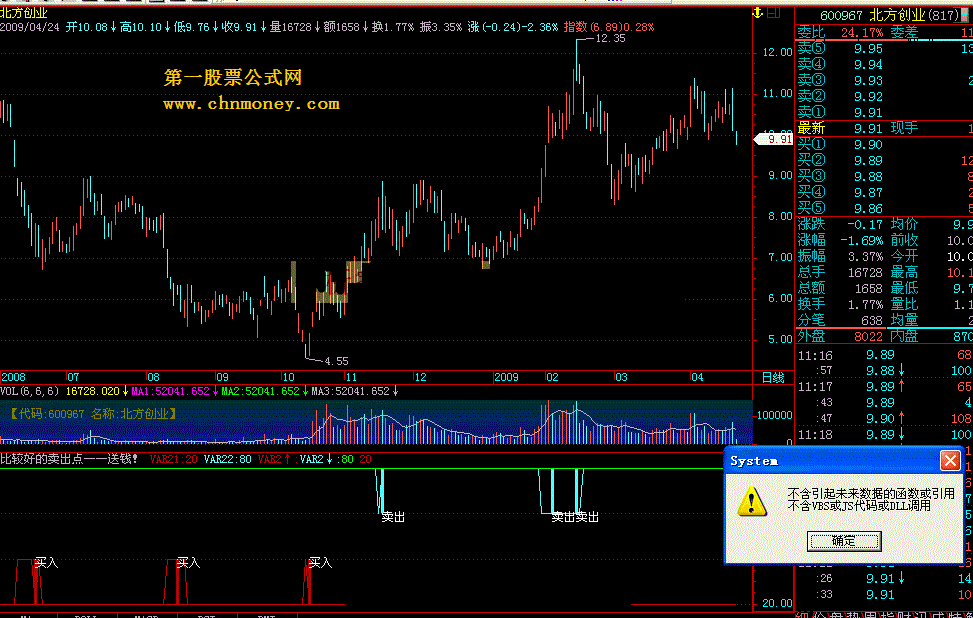Click the MA2:52041.652 volume label
The height and width of the screenshot is (618, 973).
[x=261, y=392]
